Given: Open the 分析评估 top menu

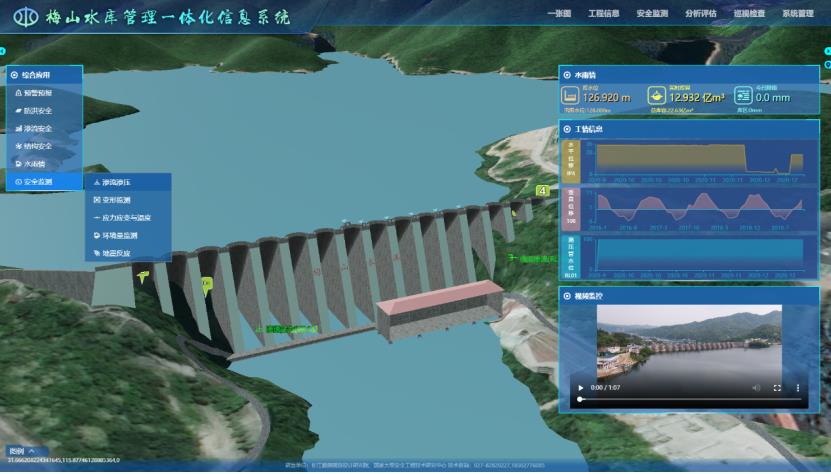Looking at the screenshot, I should click(x=701, y=14).
